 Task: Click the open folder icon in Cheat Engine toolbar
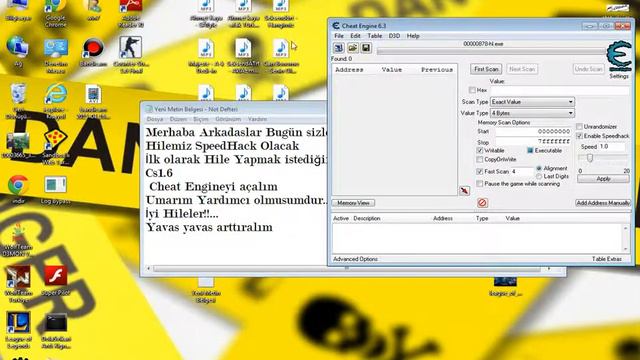[x=353, y=48]
